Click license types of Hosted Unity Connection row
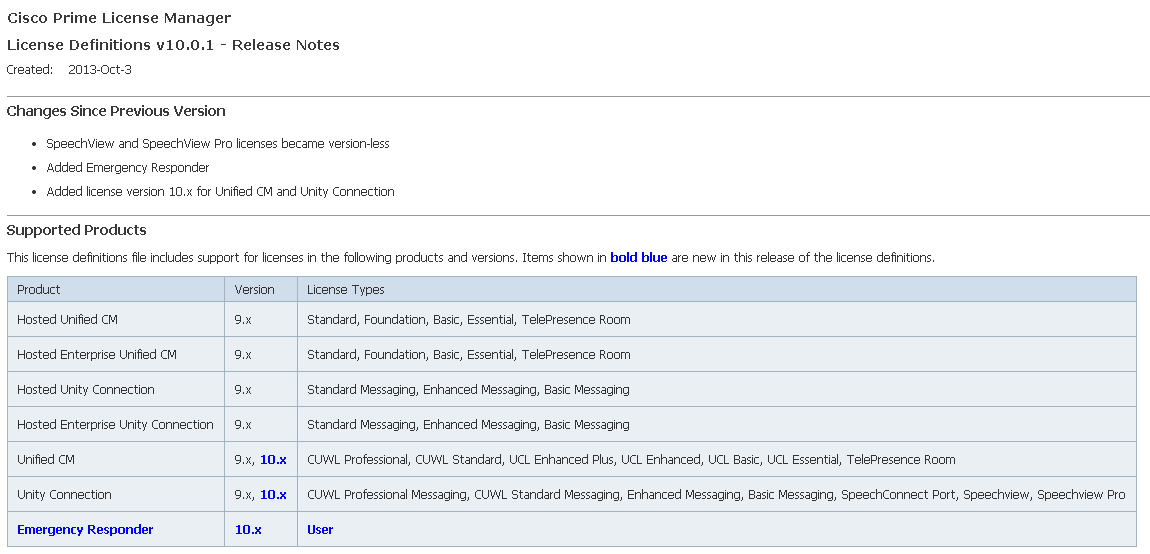 717,389
